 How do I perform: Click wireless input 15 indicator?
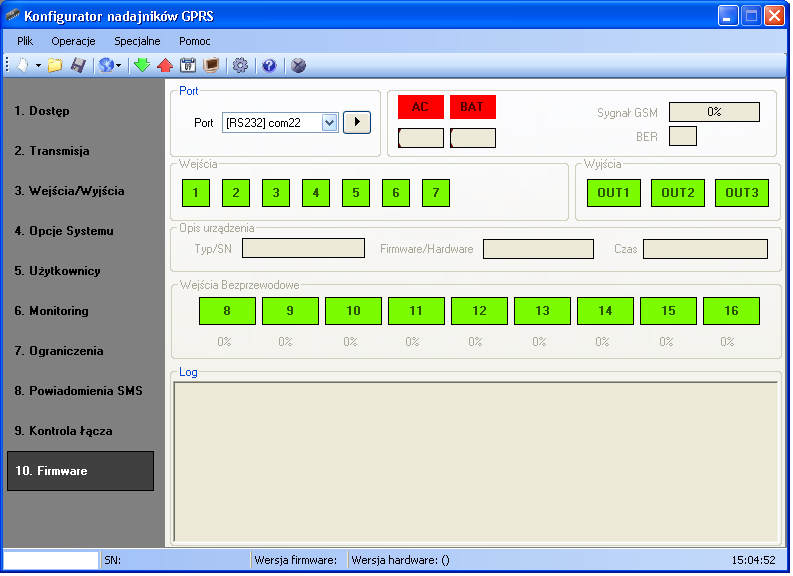[668, 311]
